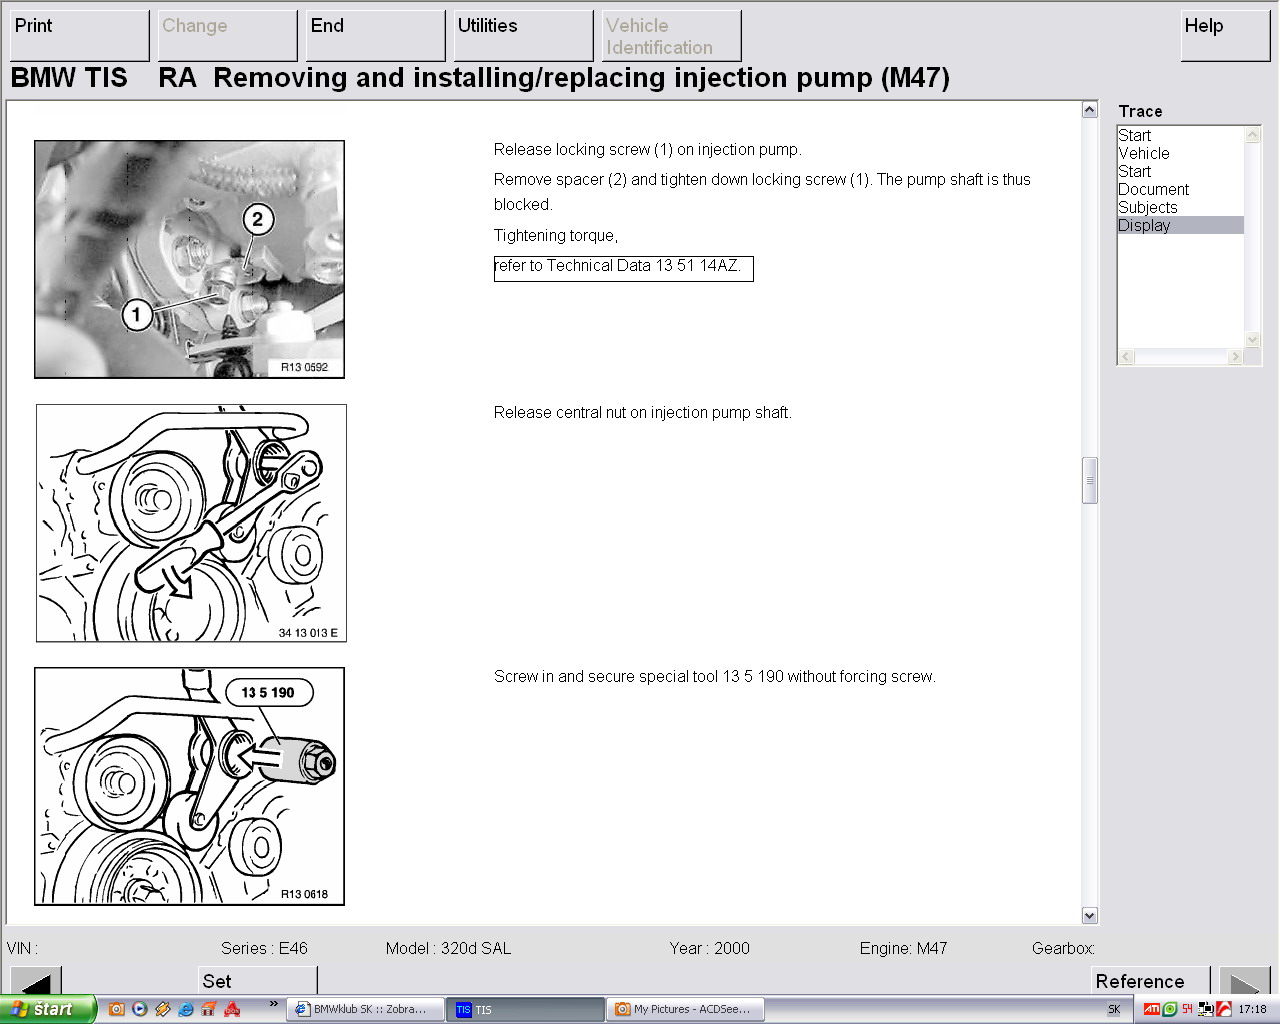Click the document vertical scrollbar thumb
The height and width of the screenshot is (1024, 1280).
(x=1090, y=480)
